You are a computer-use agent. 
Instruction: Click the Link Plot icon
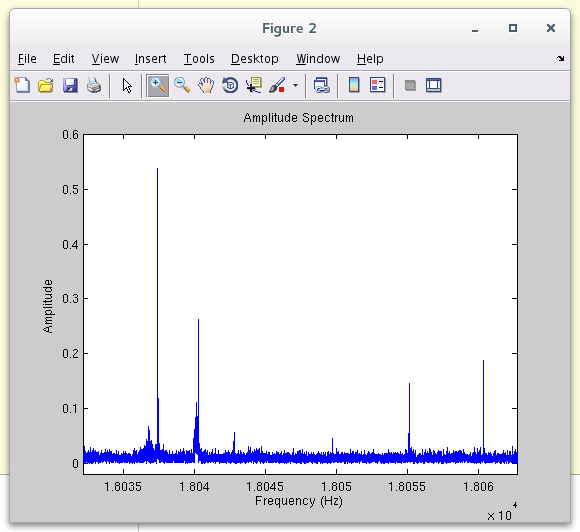(321, 85)
